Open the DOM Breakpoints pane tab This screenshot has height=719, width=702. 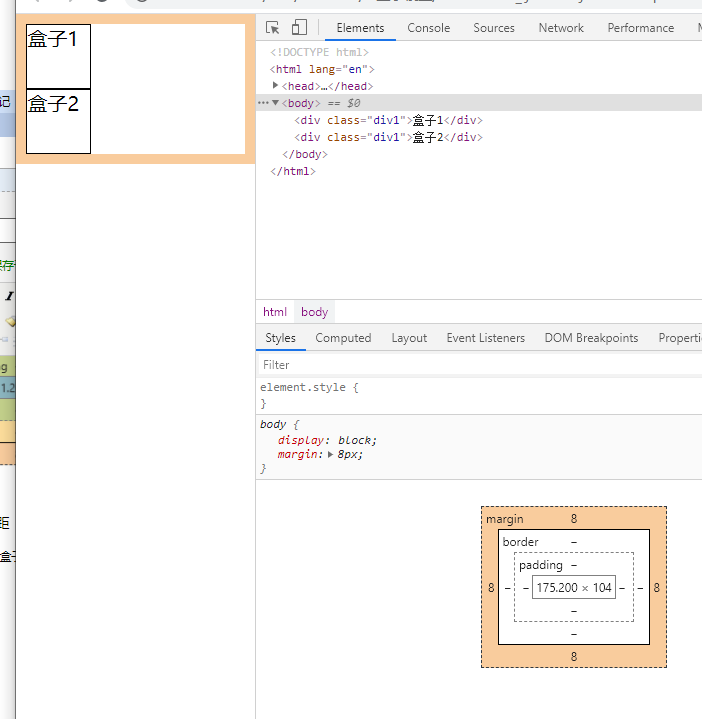(x=591, y=338)
